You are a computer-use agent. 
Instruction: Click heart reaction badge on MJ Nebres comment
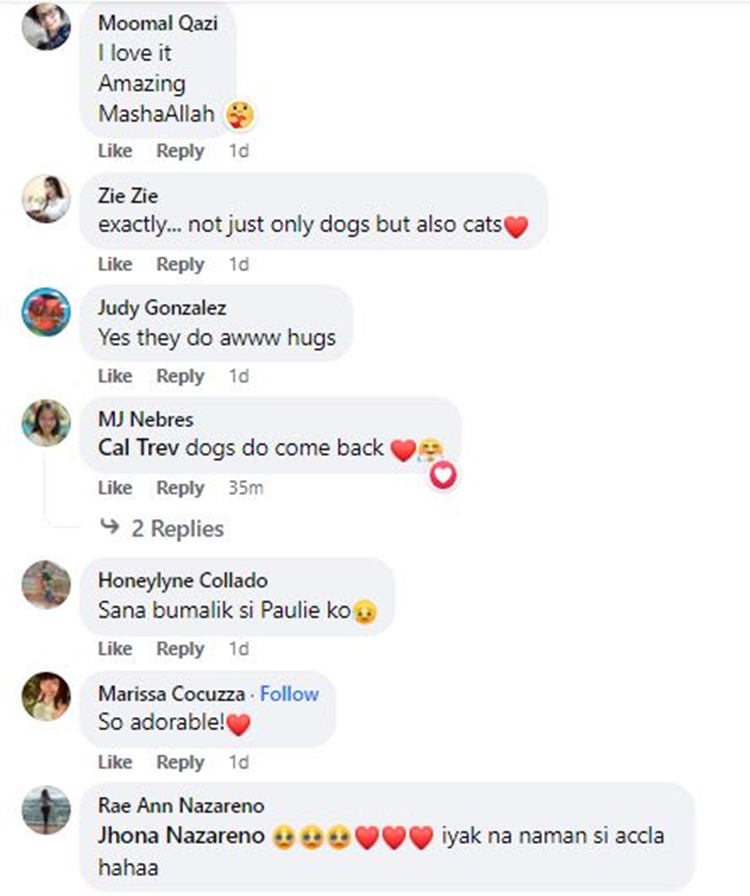click(443, 476)
